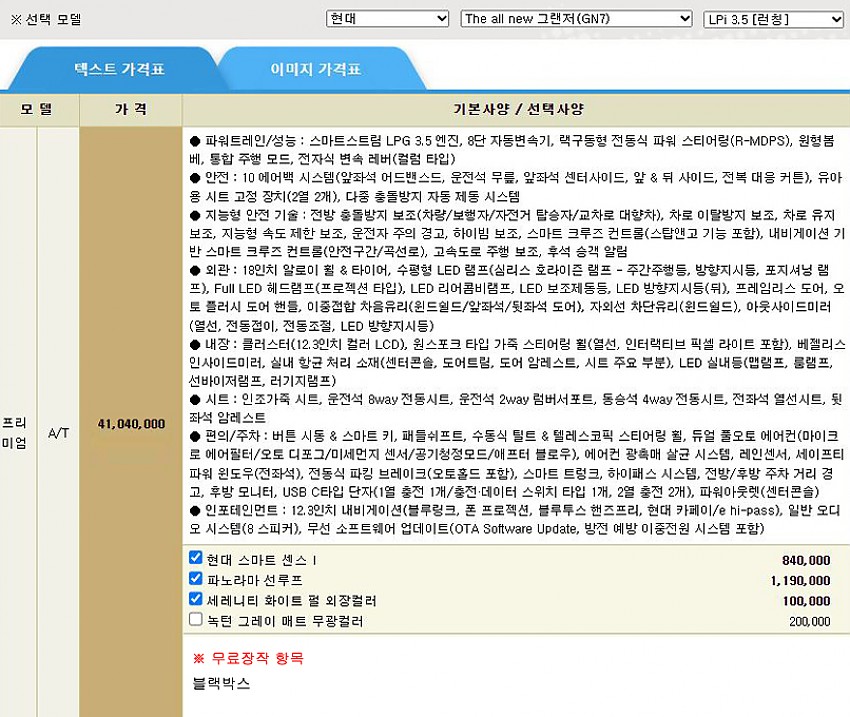Click the ※ 무료장착 항목 heading
Viewport: 850px width, 717px height.
click(247, 658)
